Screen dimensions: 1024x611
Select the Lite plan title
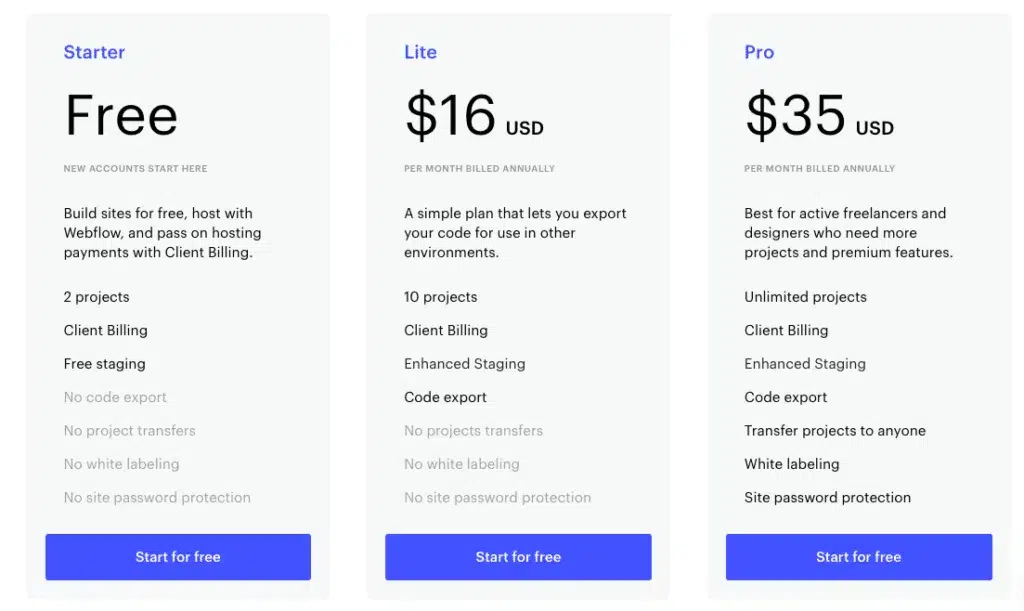click(x=420, y=52)
